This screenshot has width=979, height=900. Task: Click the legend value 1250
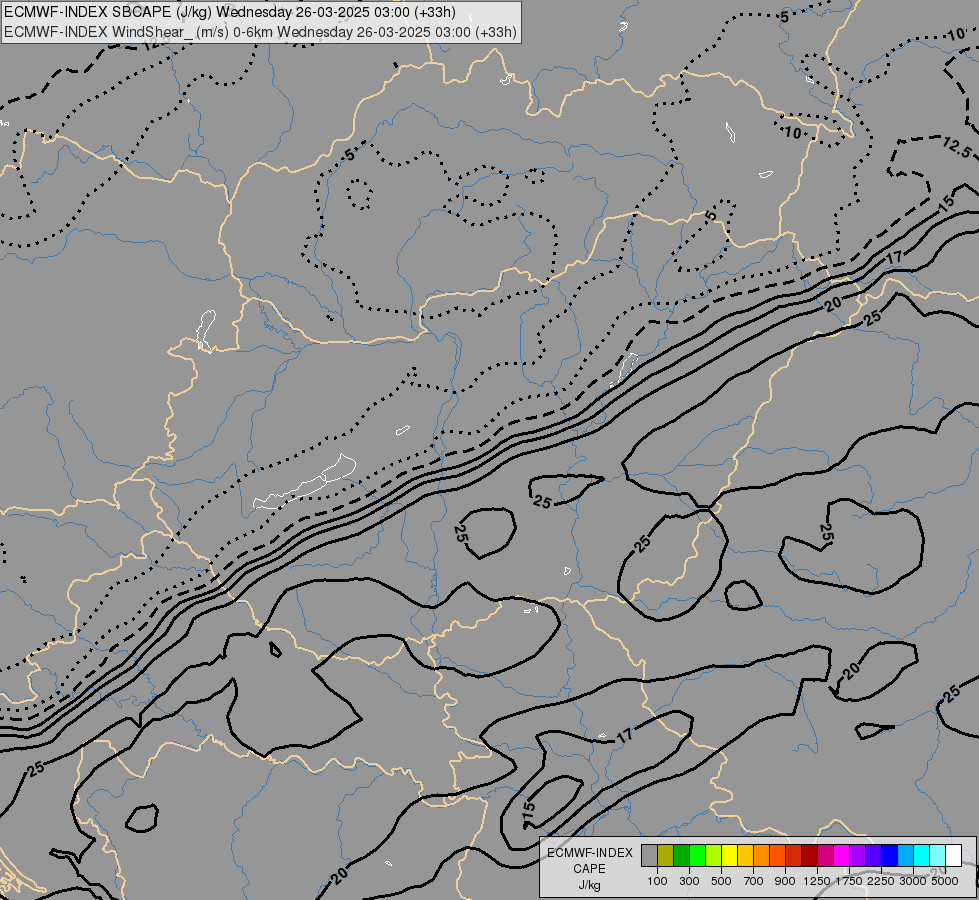[x=817, y=881]
